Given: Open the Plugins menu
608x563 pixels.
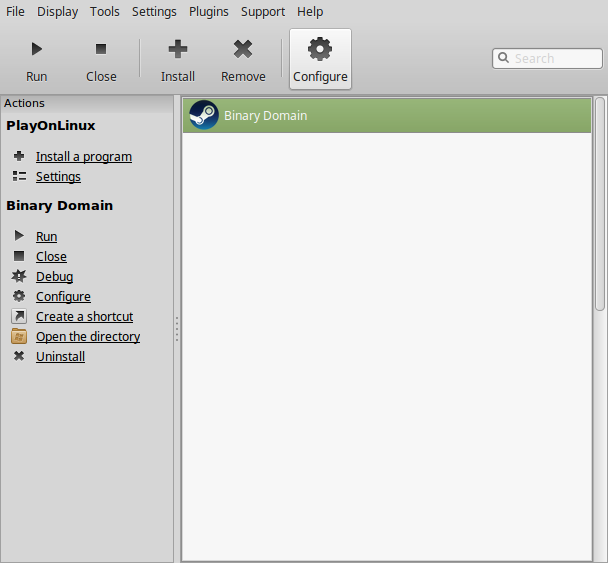Looking at the screenshot, I should [209, 12].
